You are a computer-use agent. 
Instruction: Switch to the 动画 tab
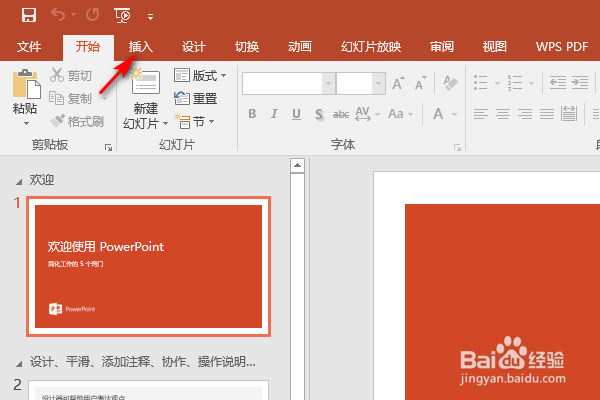[300, 47]
